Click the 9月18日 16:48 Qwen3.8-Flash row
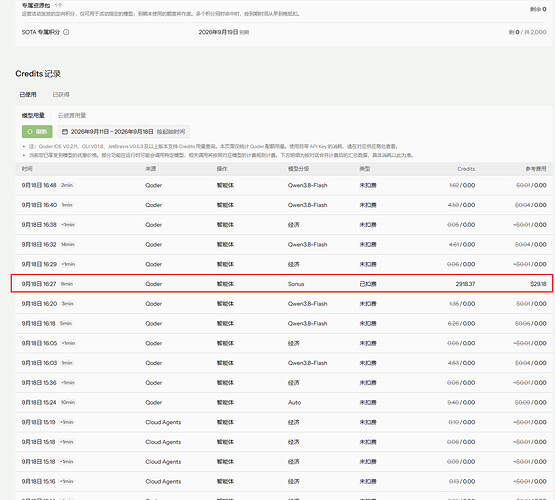 284,185
